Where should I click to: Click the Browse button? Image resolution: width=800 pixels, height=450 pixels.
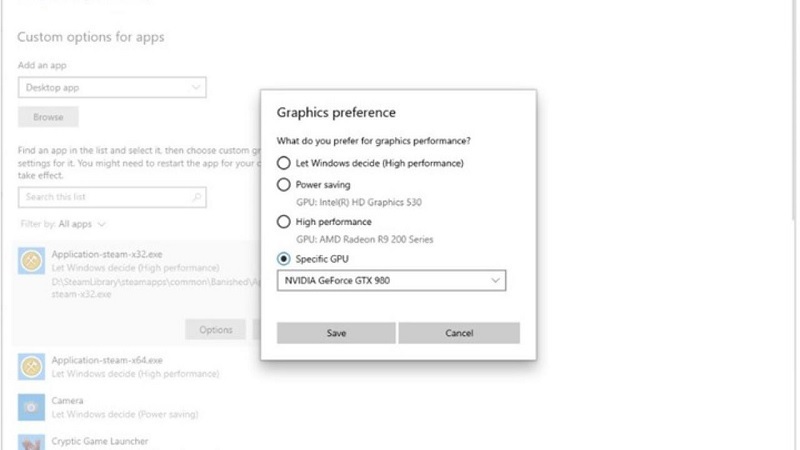(48, 117)
